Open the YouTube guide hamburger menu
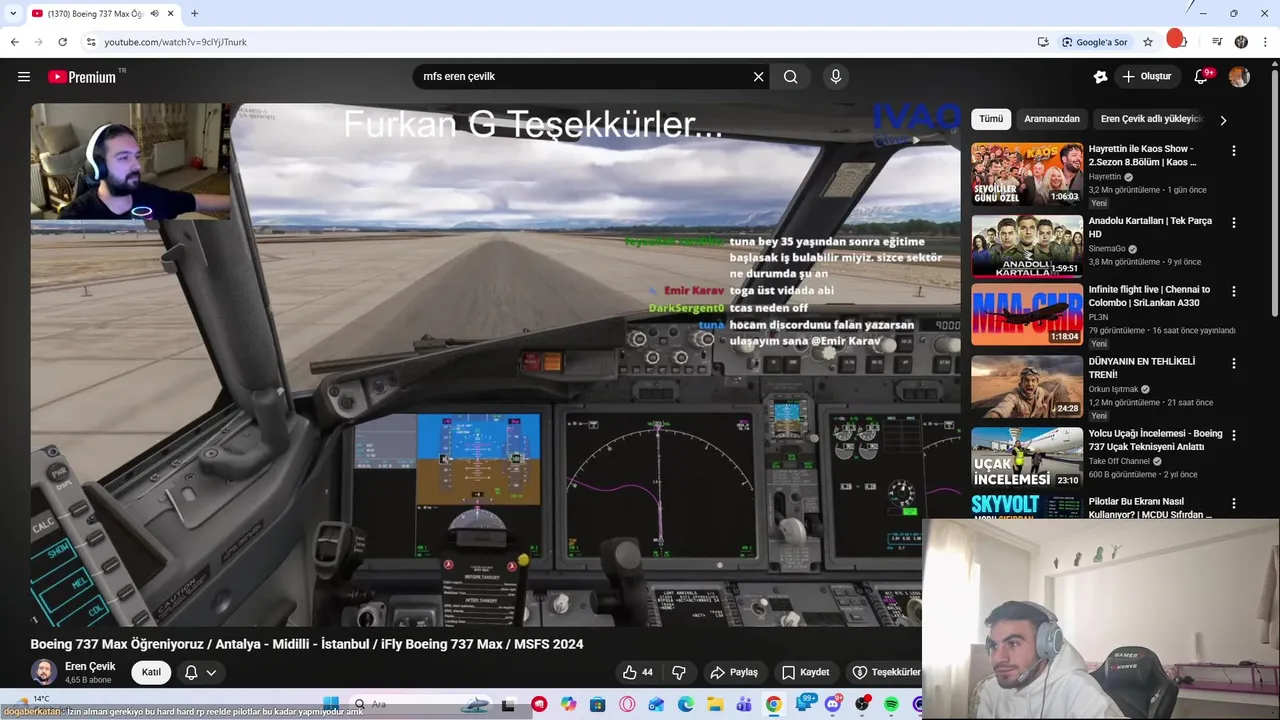Viewport: 1280px width, 720px height. pyautogui.click(x=24, y=77)
